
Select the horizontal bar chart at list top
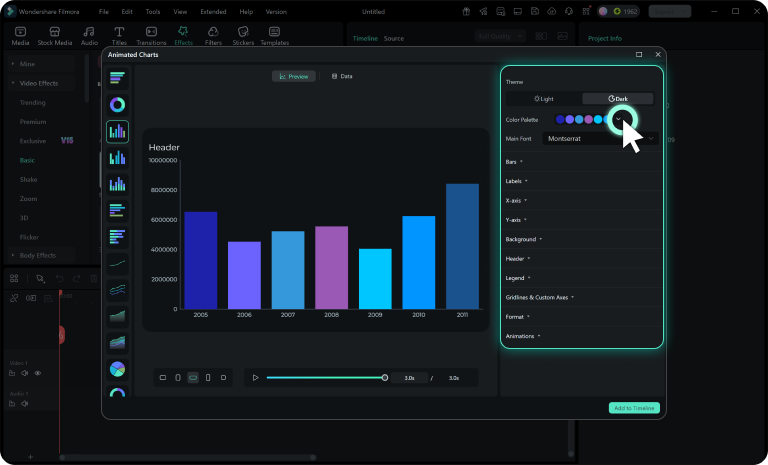[x=118, y=78]
